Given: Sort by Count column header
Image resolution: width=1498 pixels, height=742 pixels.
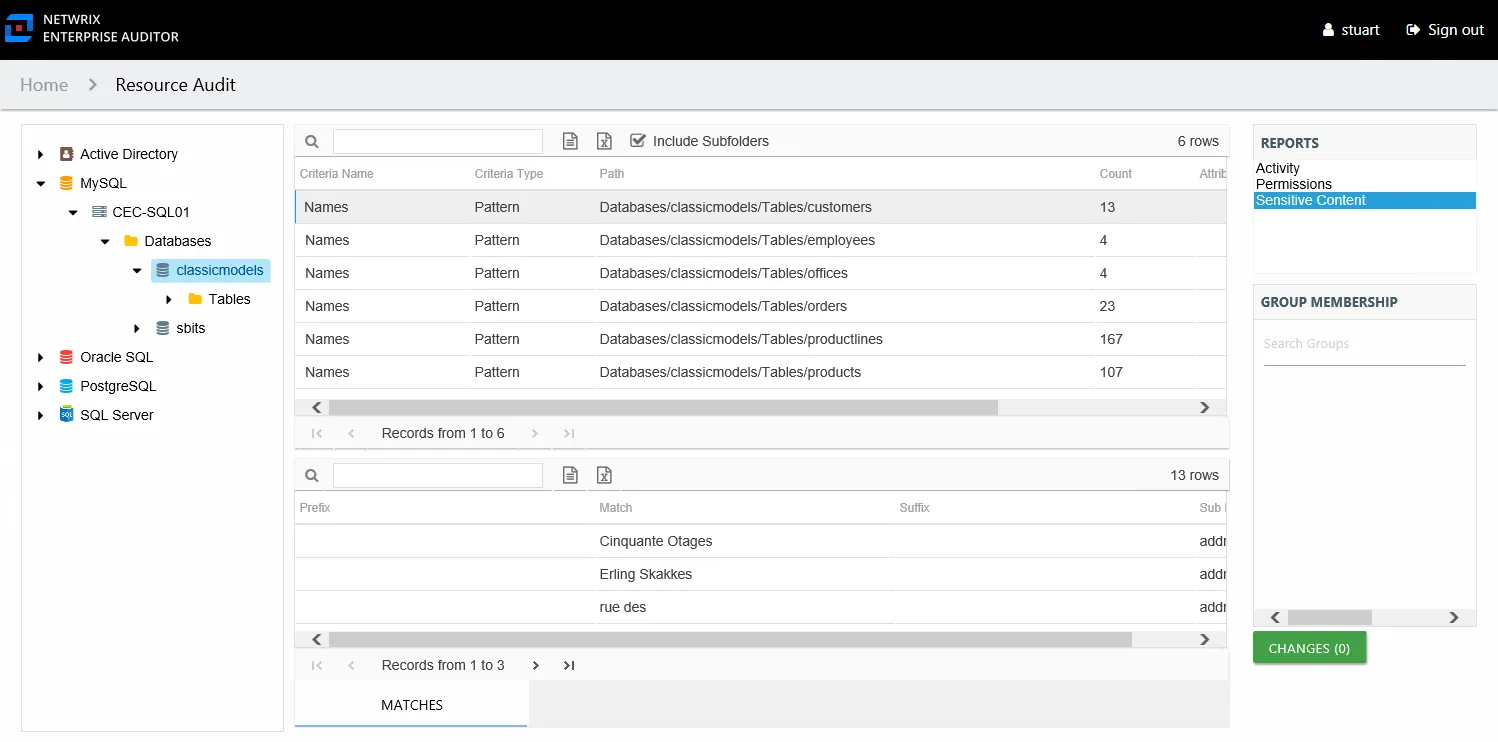Looking at the screenshot, I should point(1116,174).
